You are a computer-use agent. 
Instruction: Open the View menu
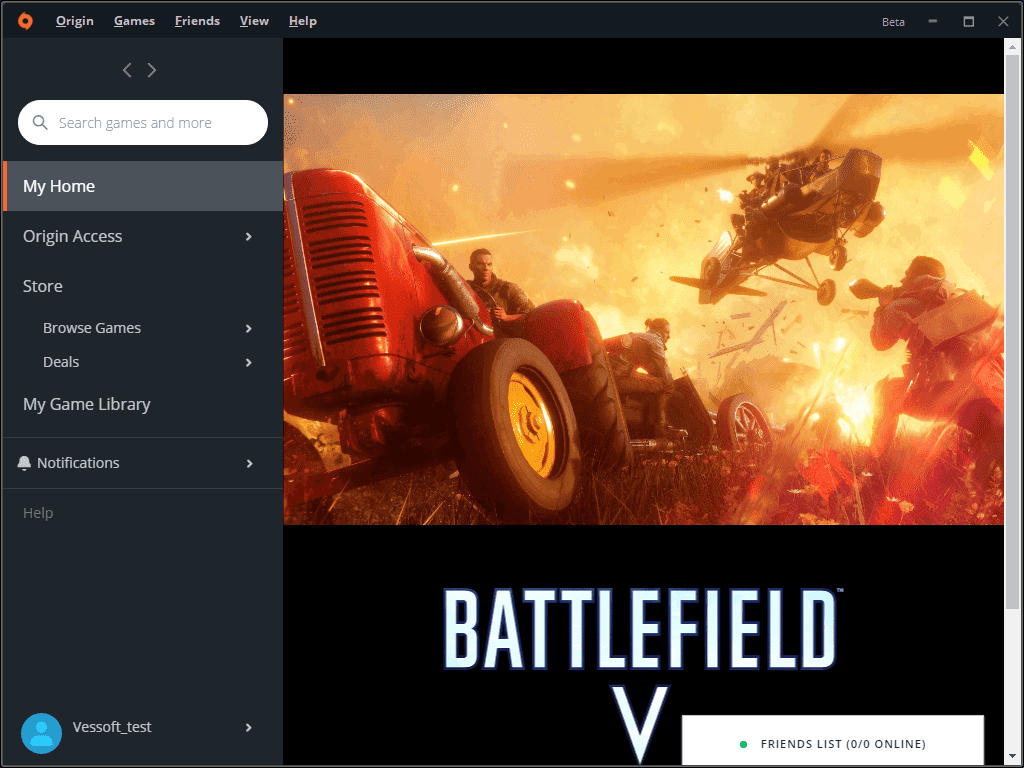[x=254, y=21]
